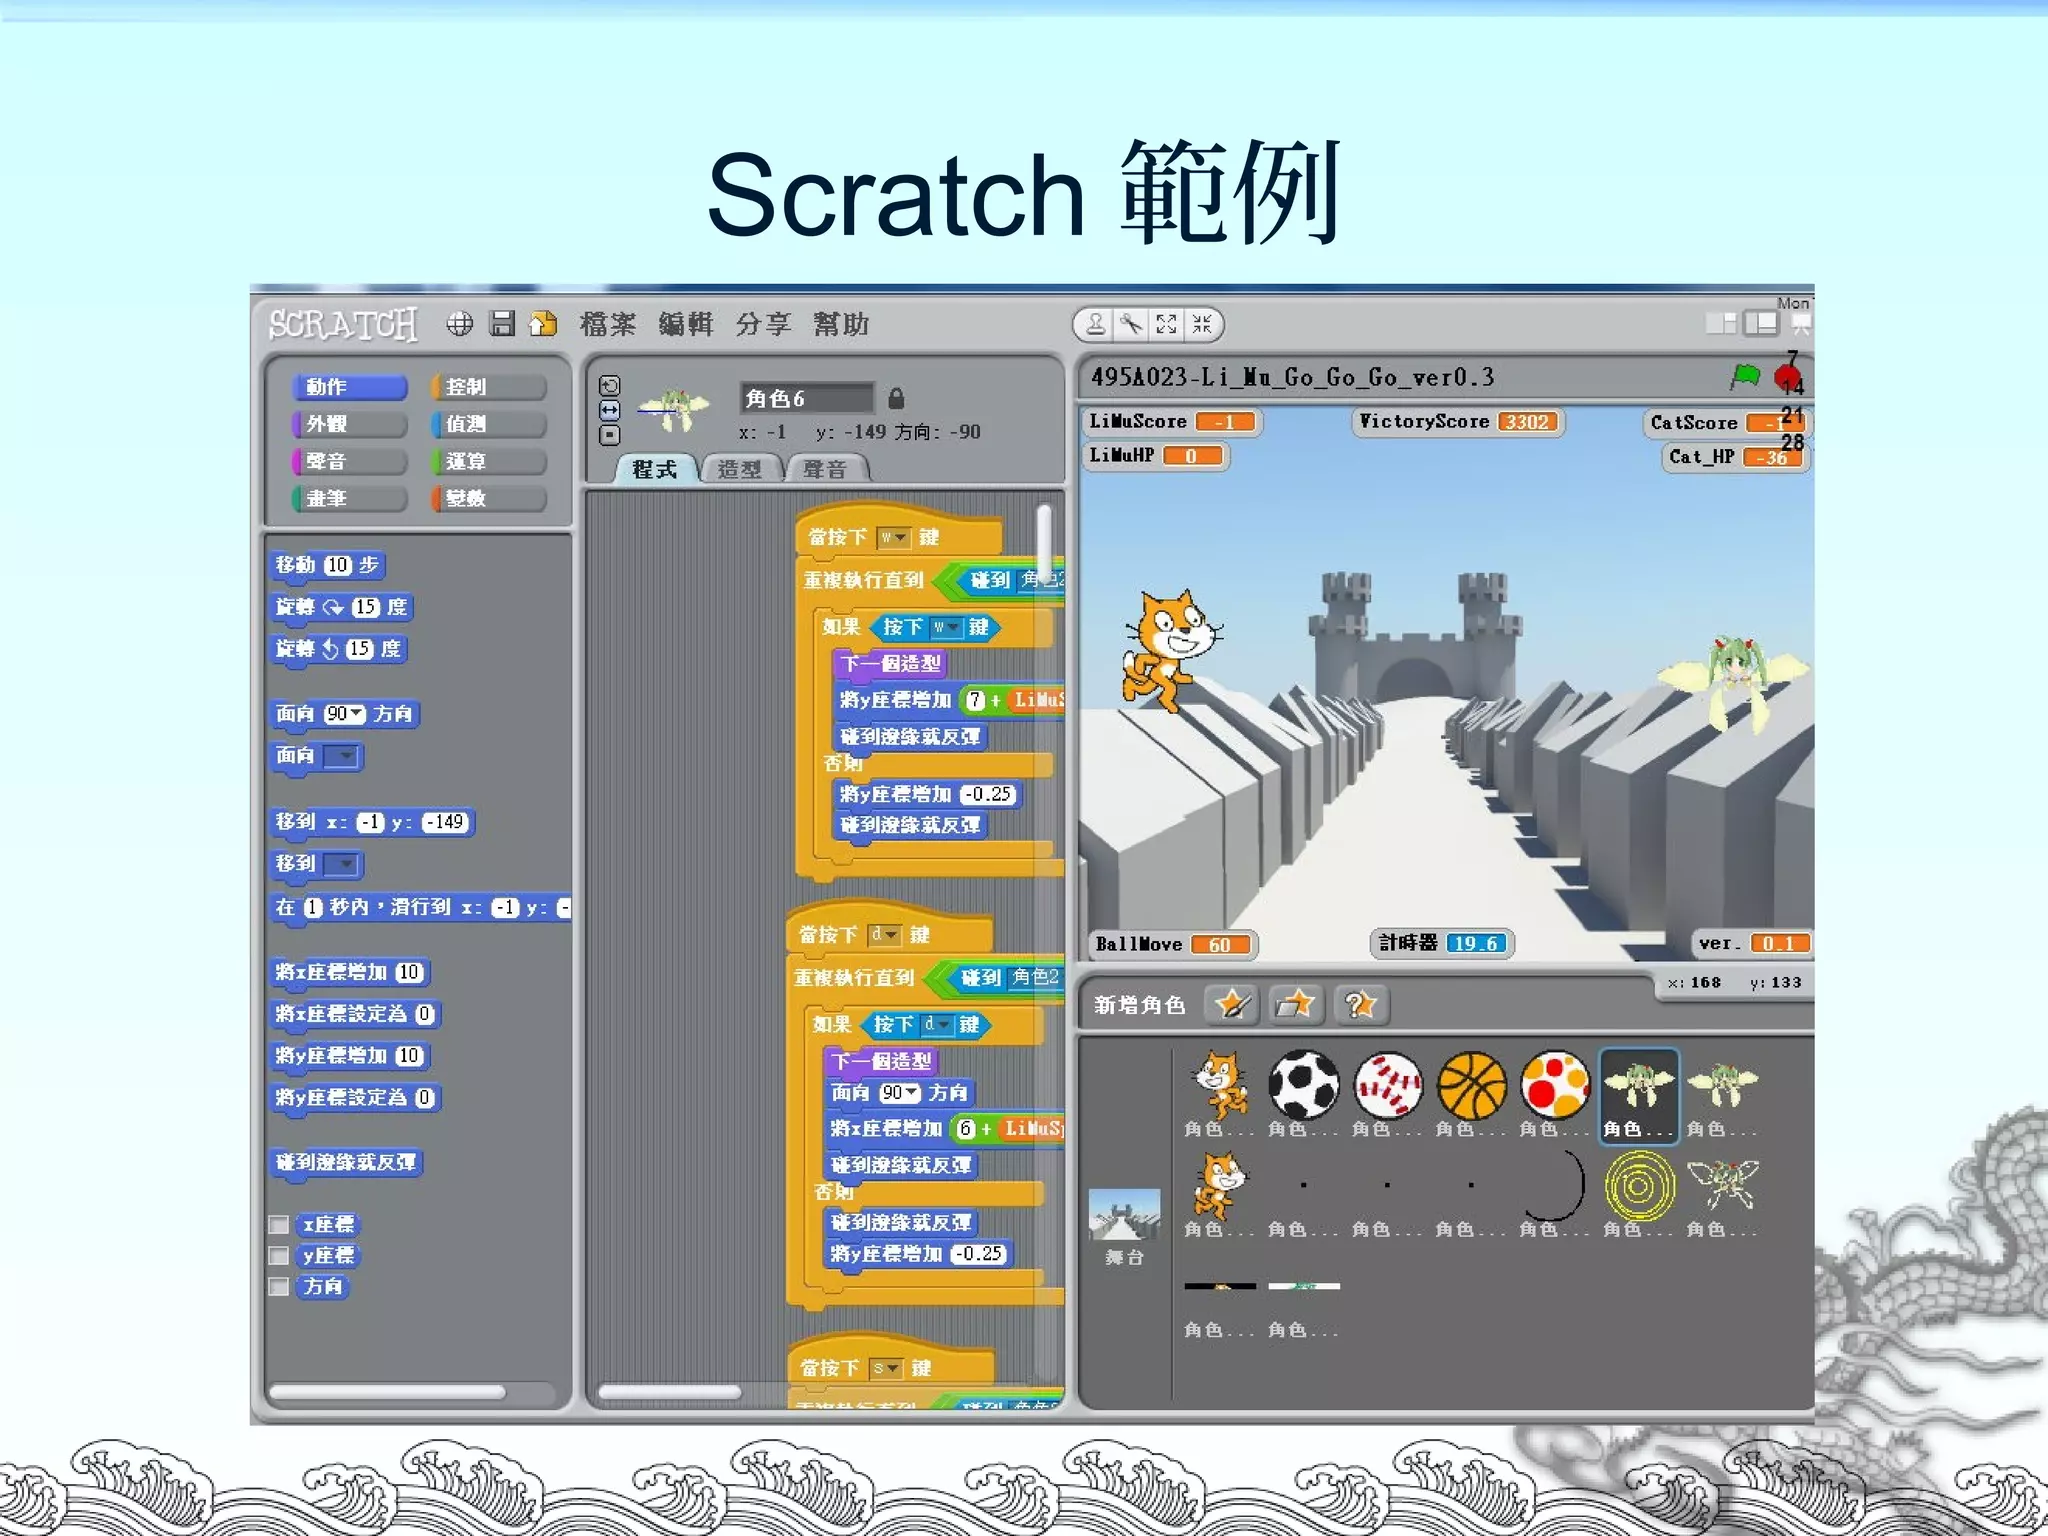Select the 聲音 sound block category

pos(349,461)
